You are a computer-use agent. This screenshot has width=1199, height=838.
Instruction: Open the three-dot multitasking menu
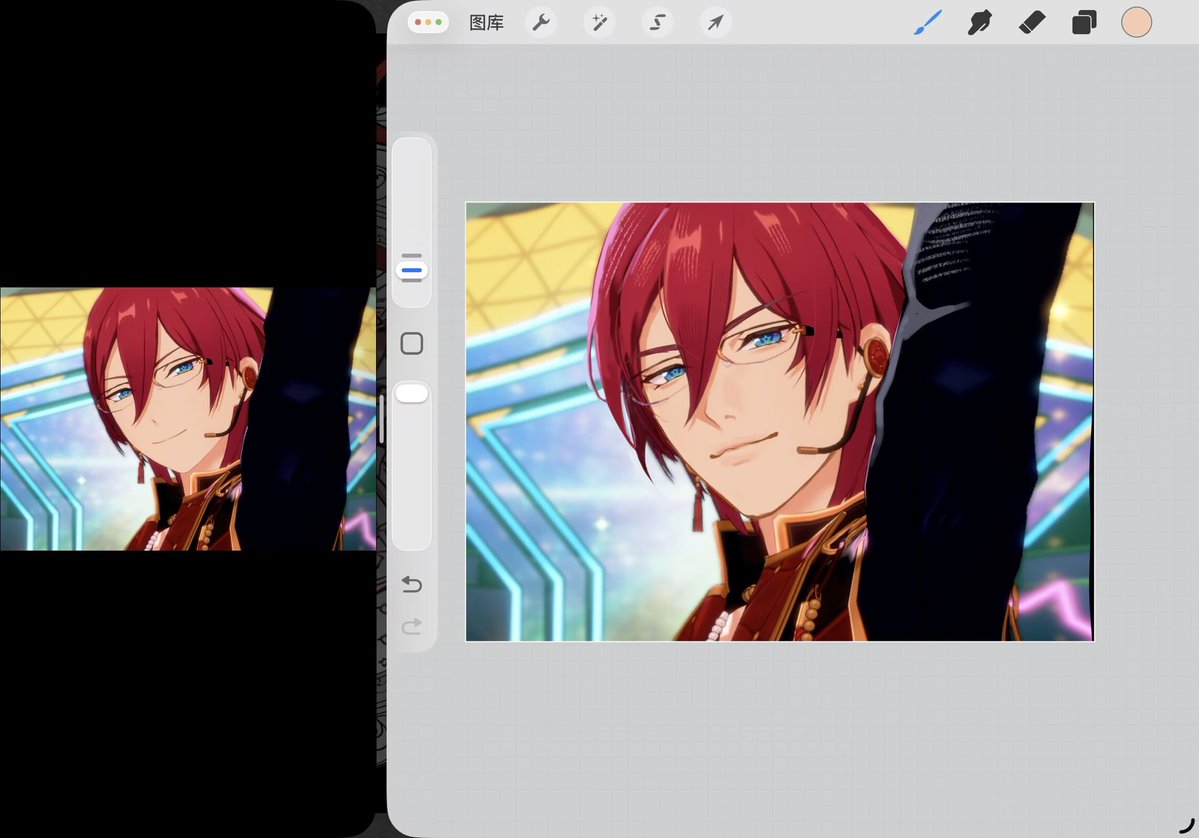tap(428, 22)
